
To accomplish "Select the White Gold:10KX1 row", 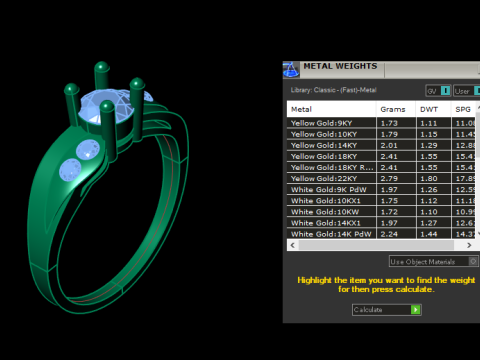I will pos(381,201).
